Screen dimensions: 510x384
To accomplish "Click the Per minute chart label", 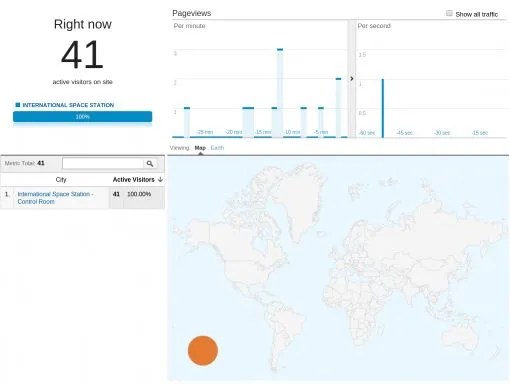I will click(189, 26).
